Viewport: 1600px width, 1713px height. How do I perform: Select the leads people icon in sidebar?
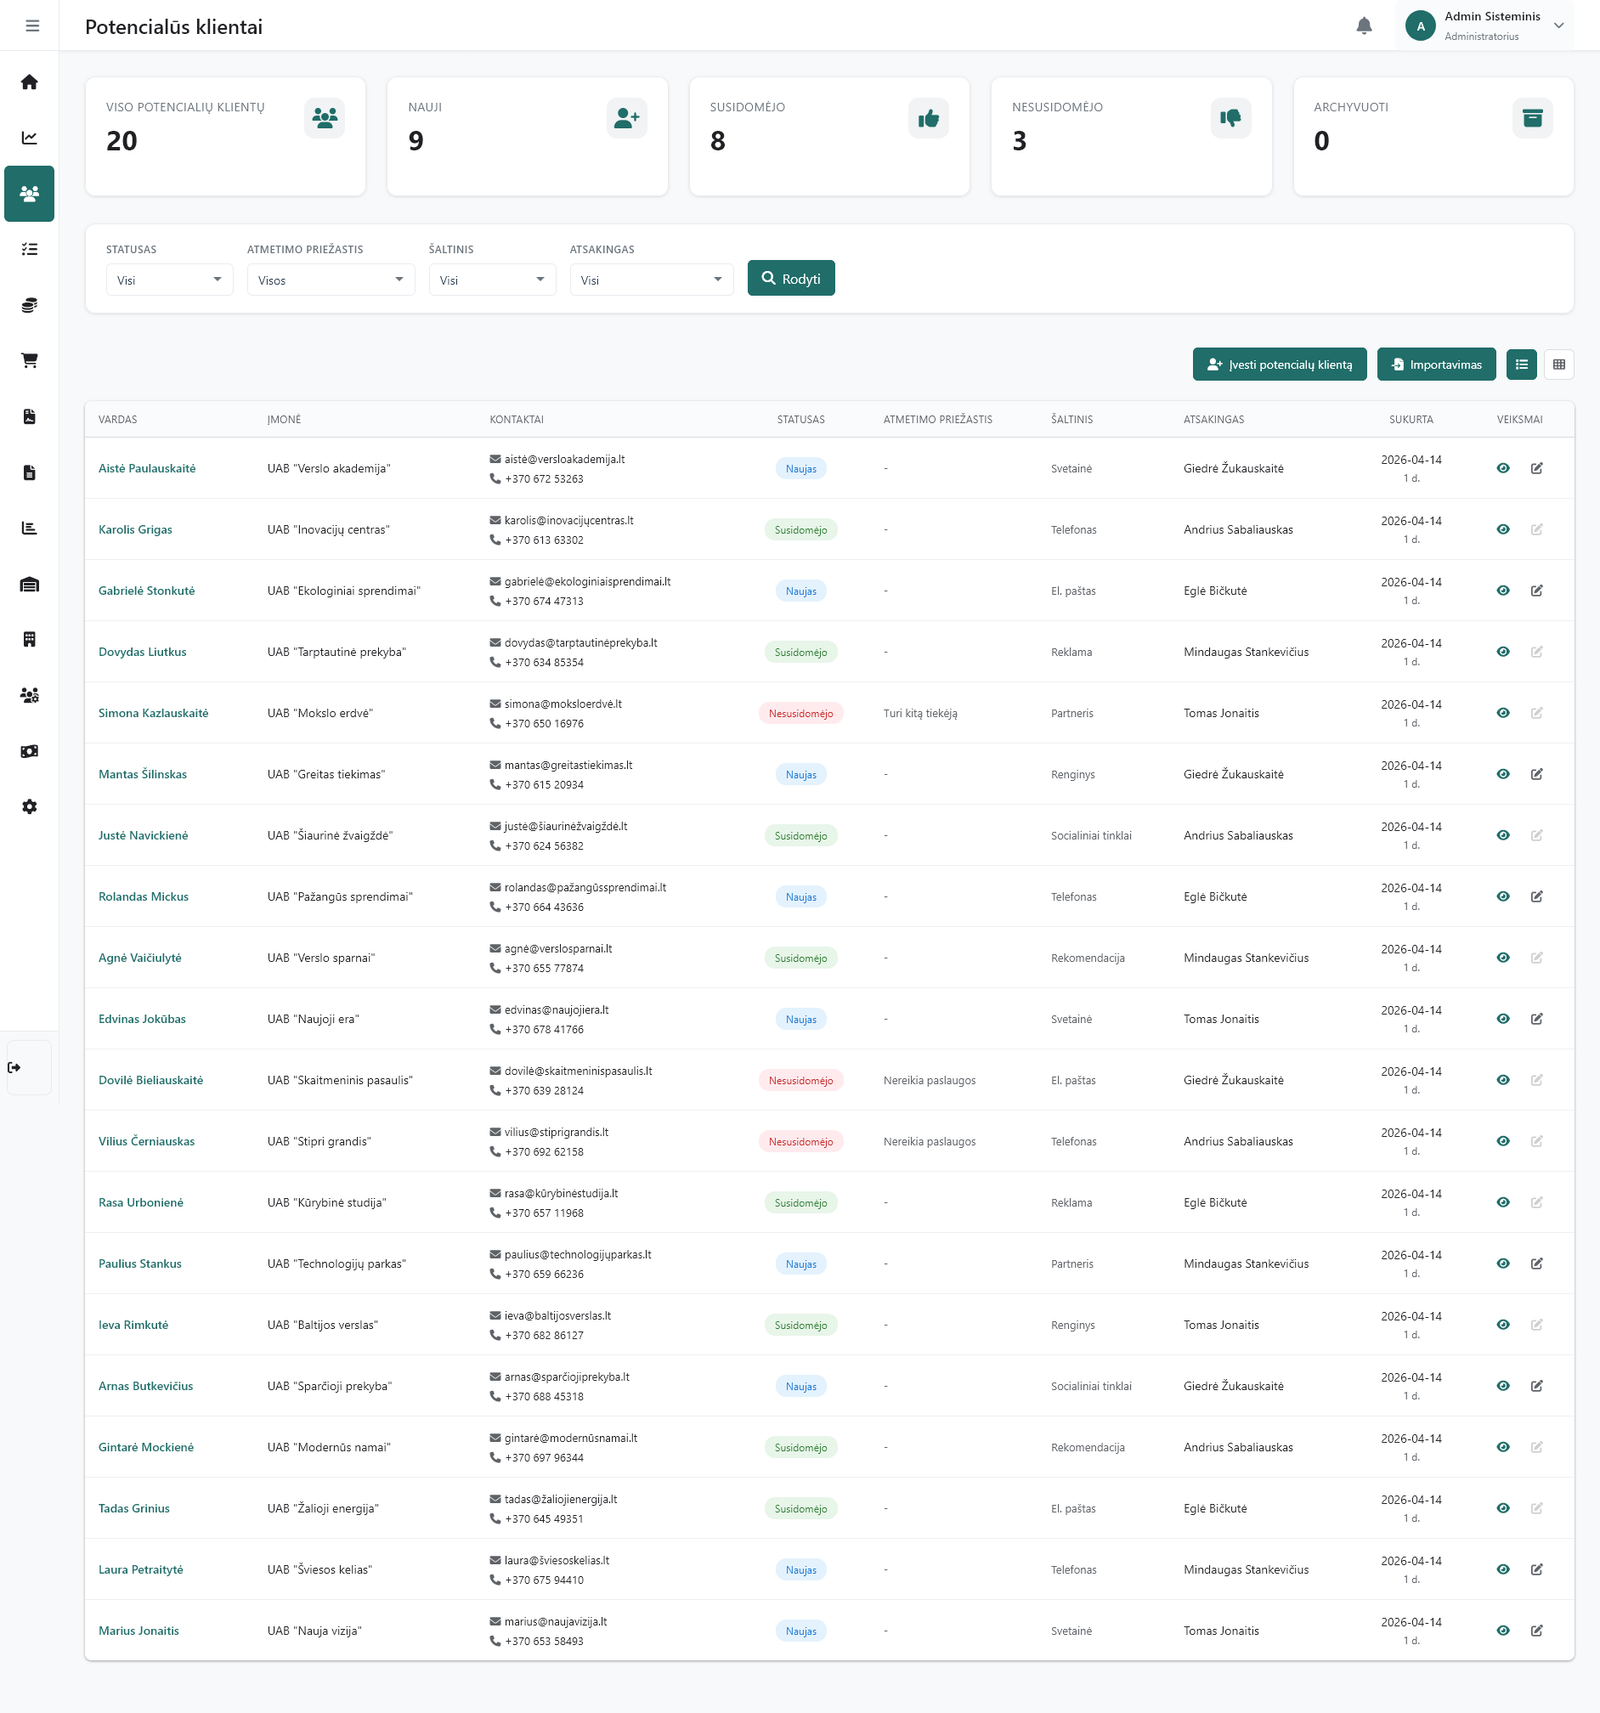click(29, 194)
